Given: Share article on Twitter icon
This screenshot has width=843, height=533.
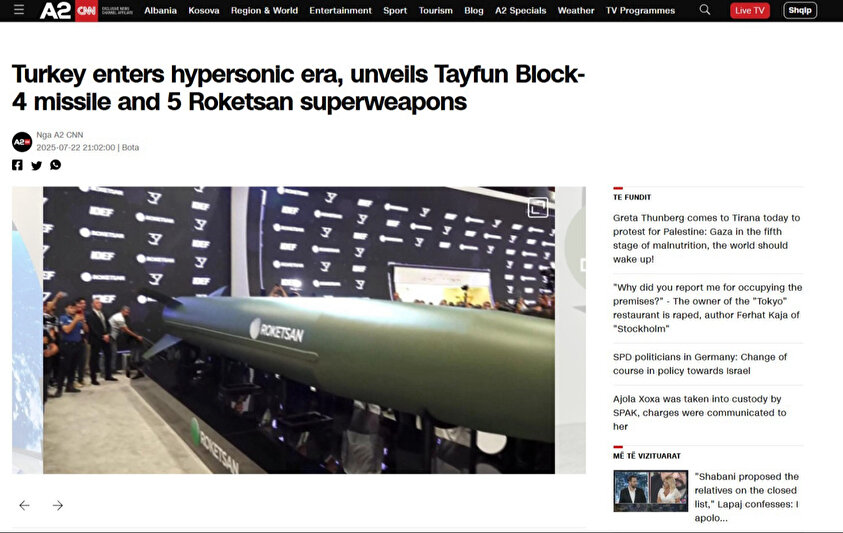Looking at the screenshot, I should click(36, 165).
